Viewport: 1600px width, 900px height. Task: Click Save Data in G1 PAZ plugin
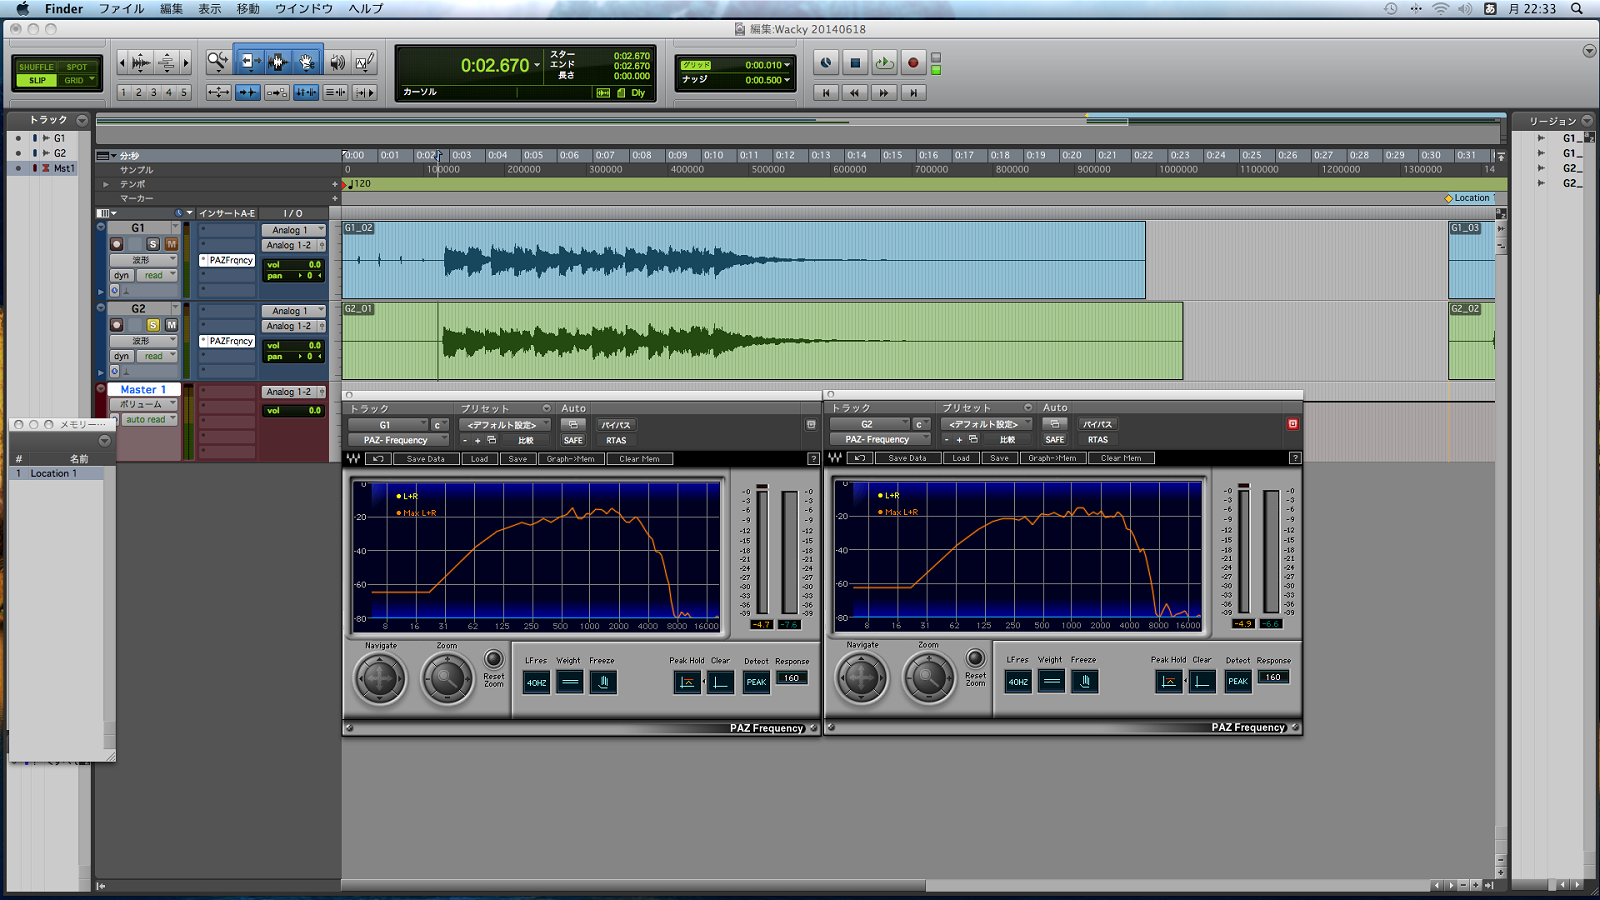(426, 459)
